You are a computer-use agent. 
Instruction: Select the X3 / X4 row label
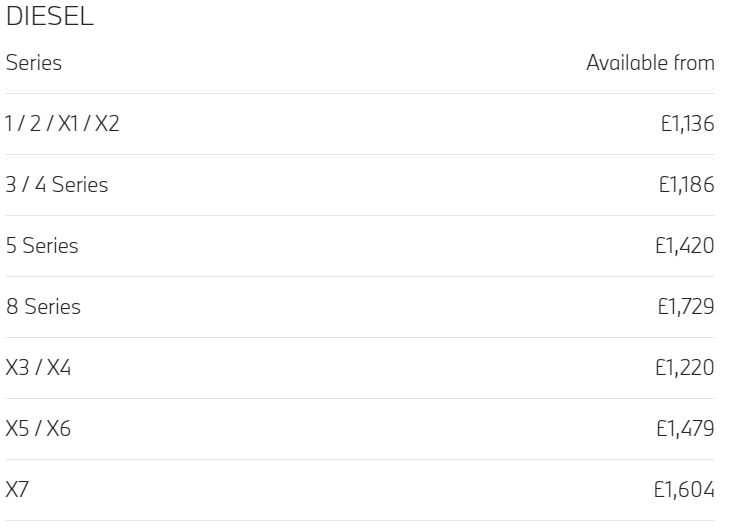38,368
